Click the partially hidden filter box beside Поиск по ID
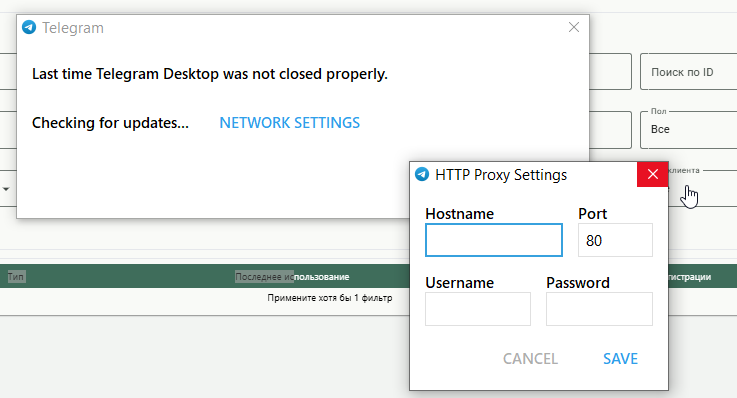The image size is (737, 398). point(610,72)
